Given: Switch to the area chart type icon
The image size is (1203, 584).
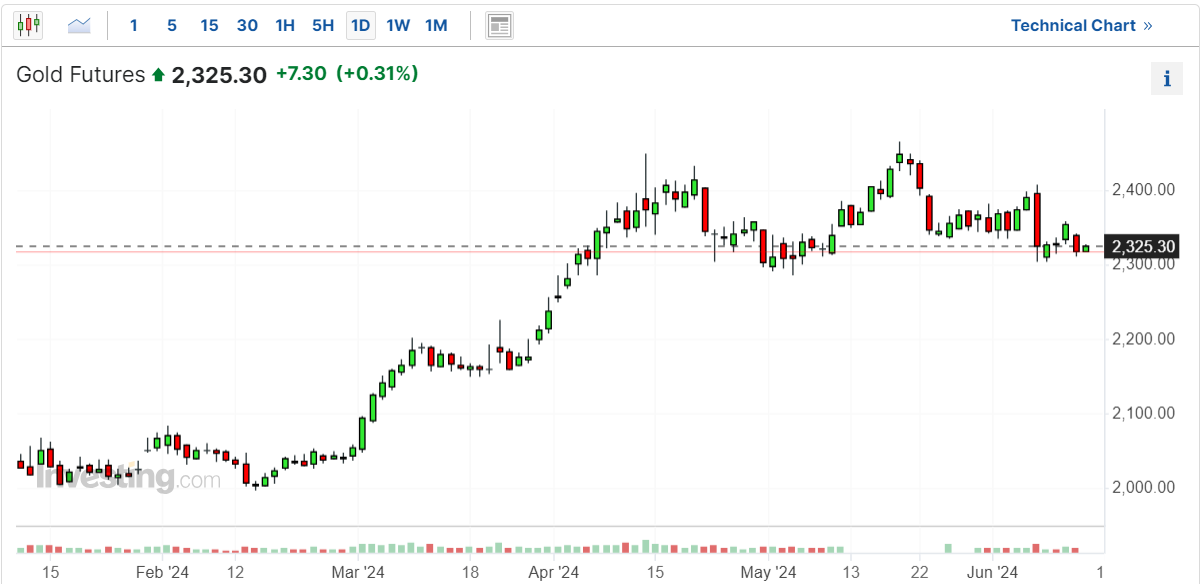Looking at the screenshot, I should tap(79, 25).
